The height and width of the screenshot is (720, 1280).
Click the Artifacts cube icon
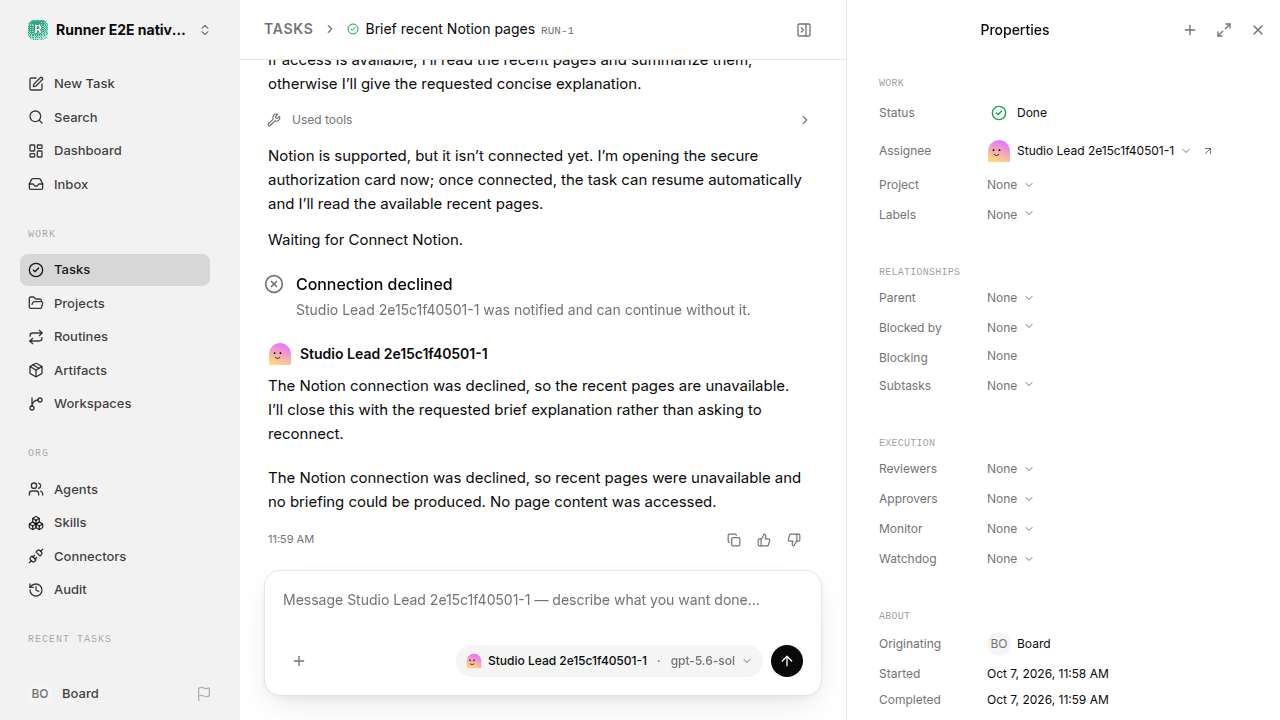click(36, 370)
